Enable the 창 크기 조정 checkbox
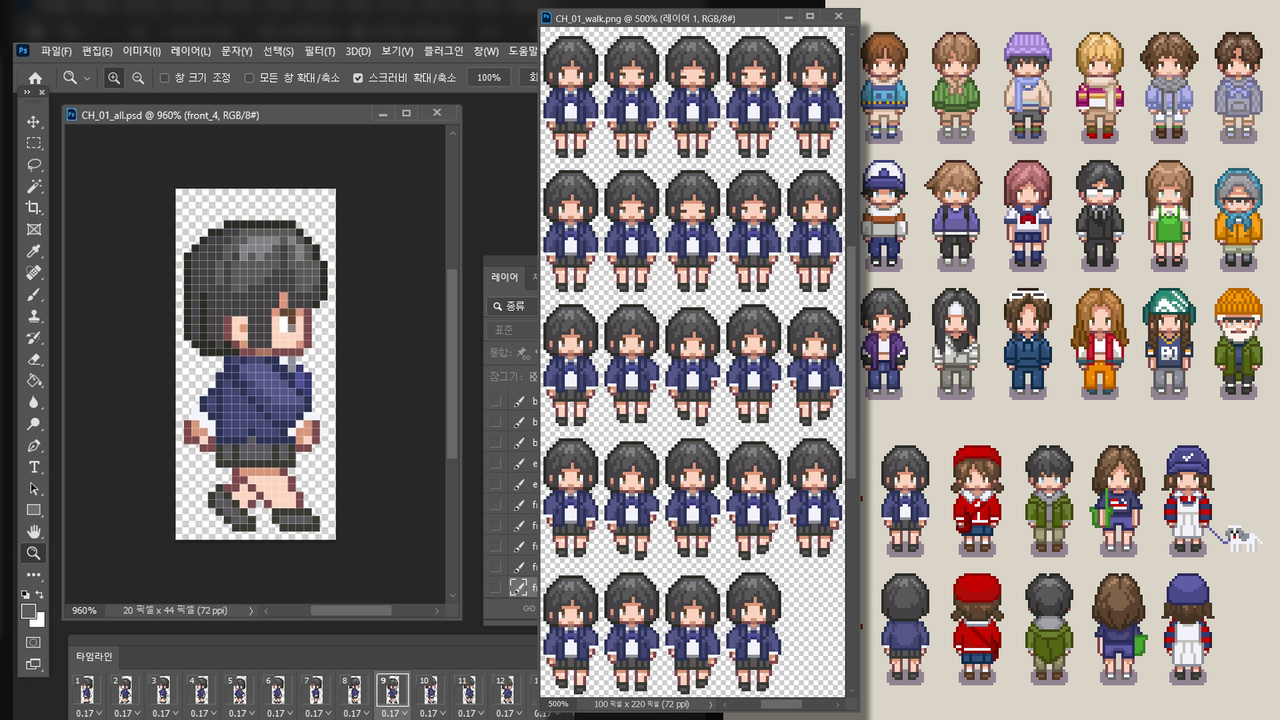The image size is (1280, 720). coord(165,77)
